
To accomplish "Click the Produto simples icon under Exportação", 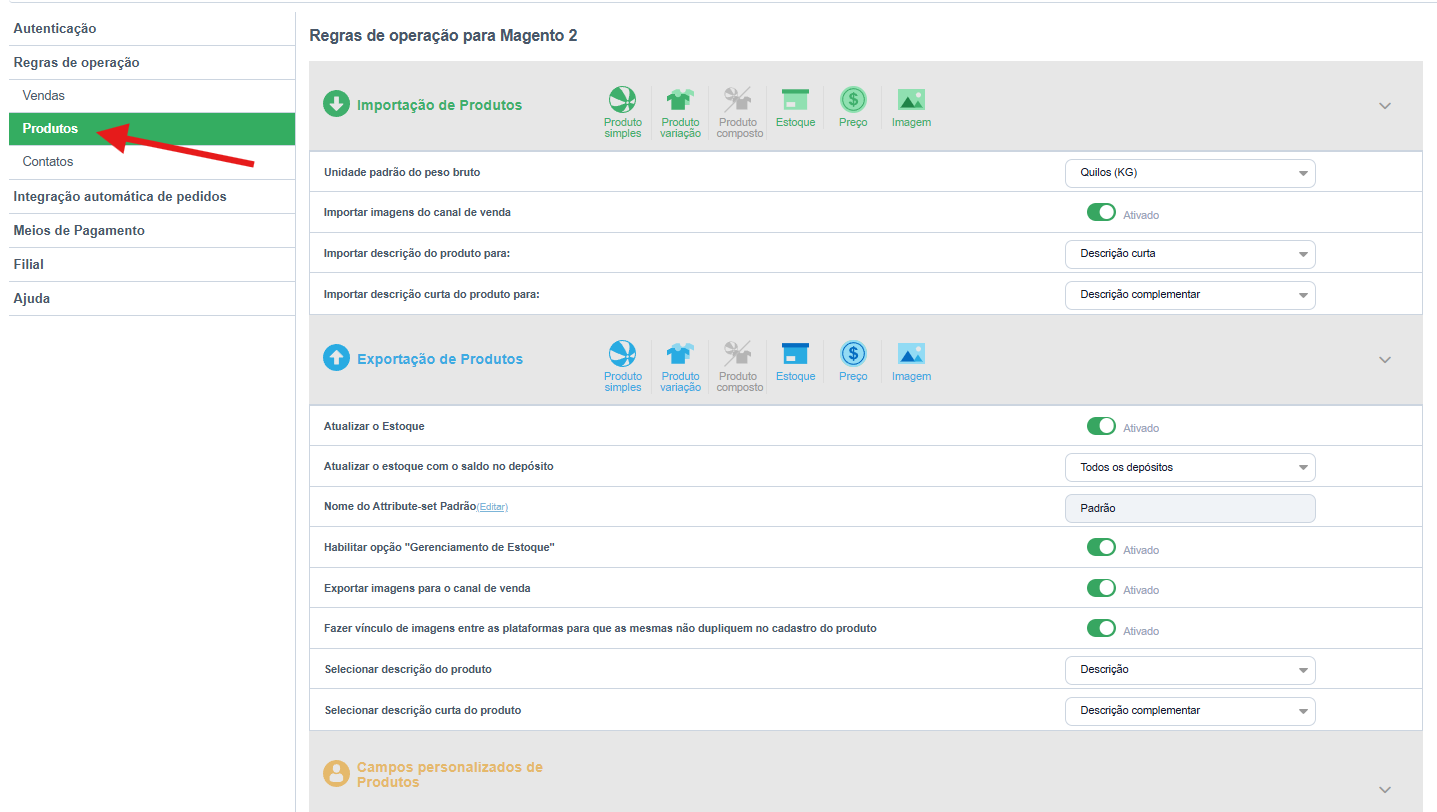I will click(x=622, y=354).
